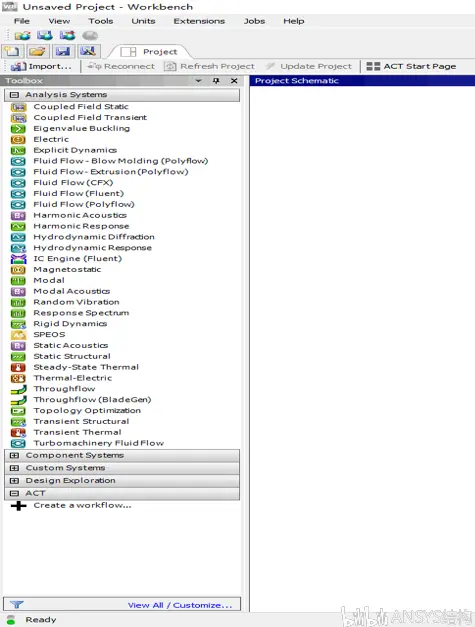This screenshot has width=475, height=627.
Task: Select the SPEOS icon
Action: click(x=18, y=335)
